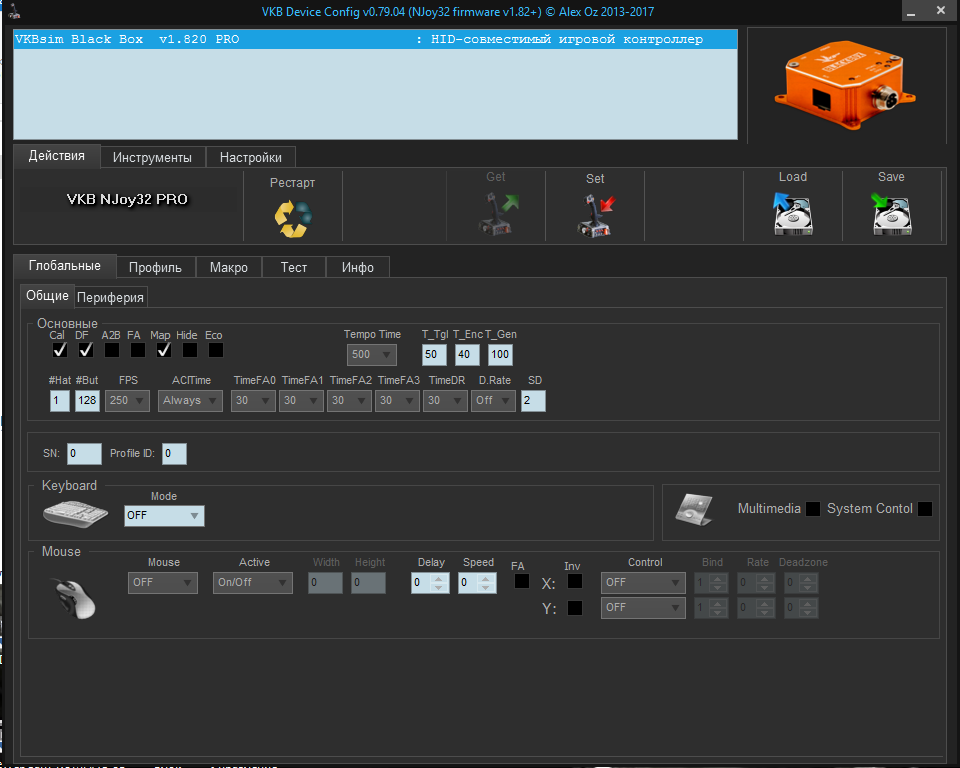Switch to the Общие sub-tab

(x=47, y=296)
